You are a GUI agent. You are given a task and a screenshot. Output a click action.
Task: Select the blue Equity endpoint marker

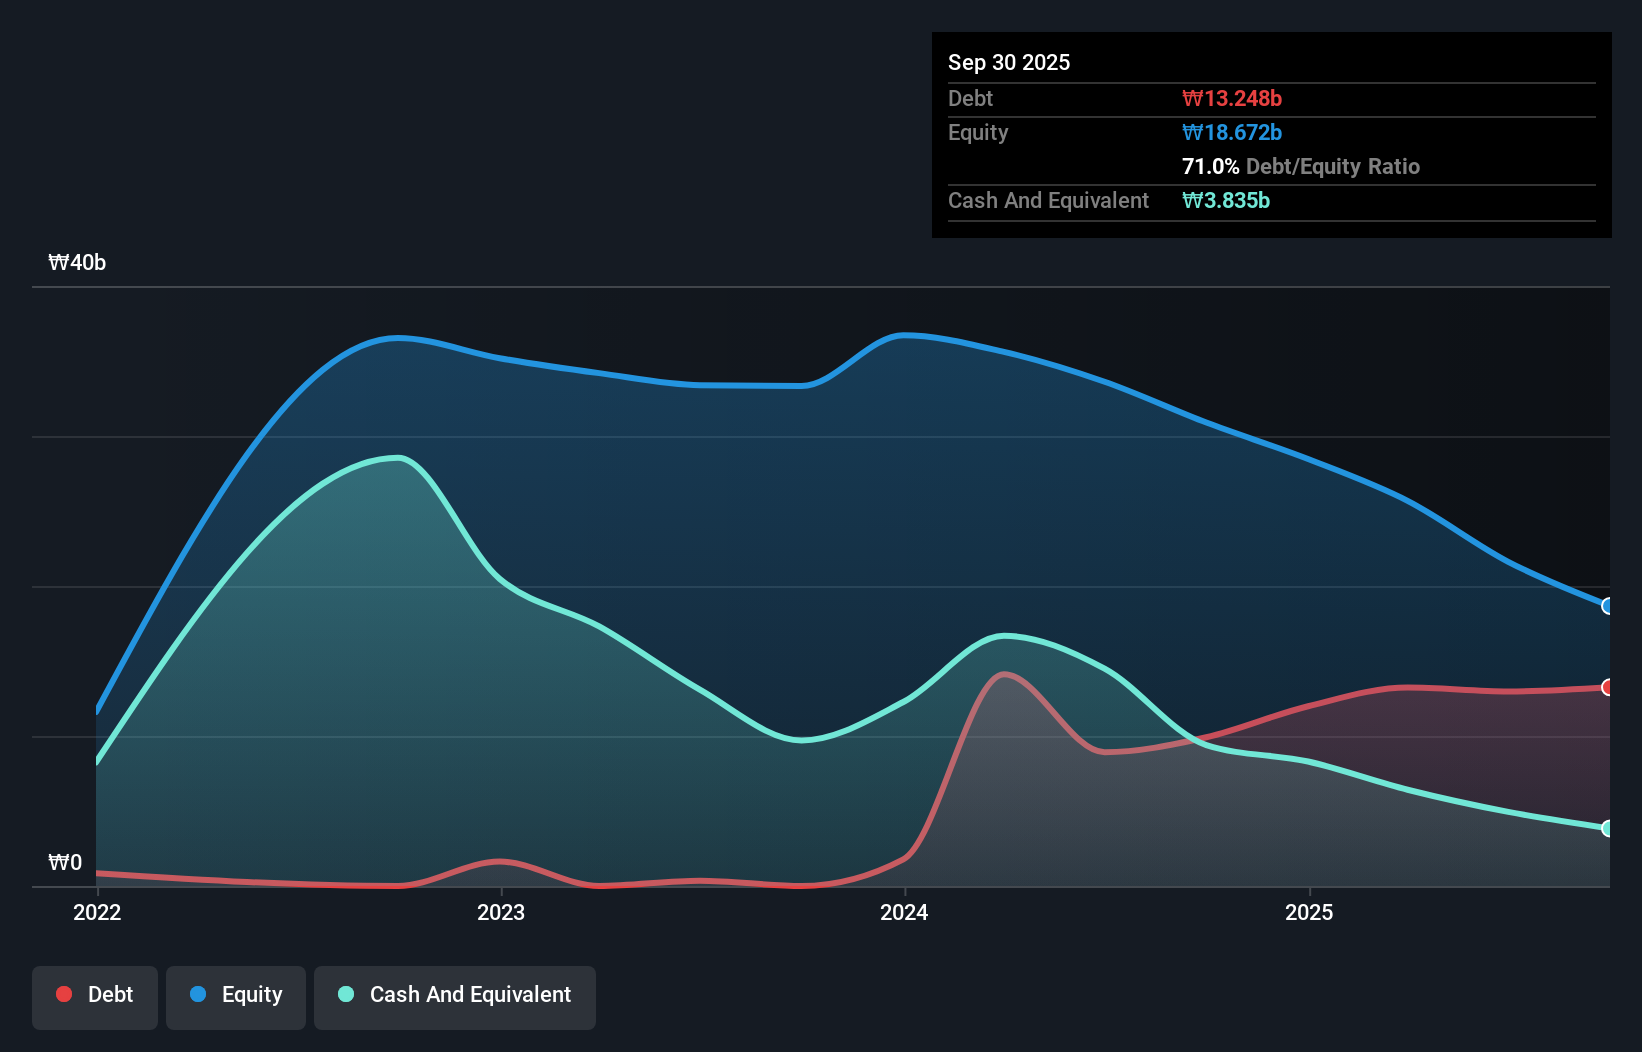(1607, 606)
